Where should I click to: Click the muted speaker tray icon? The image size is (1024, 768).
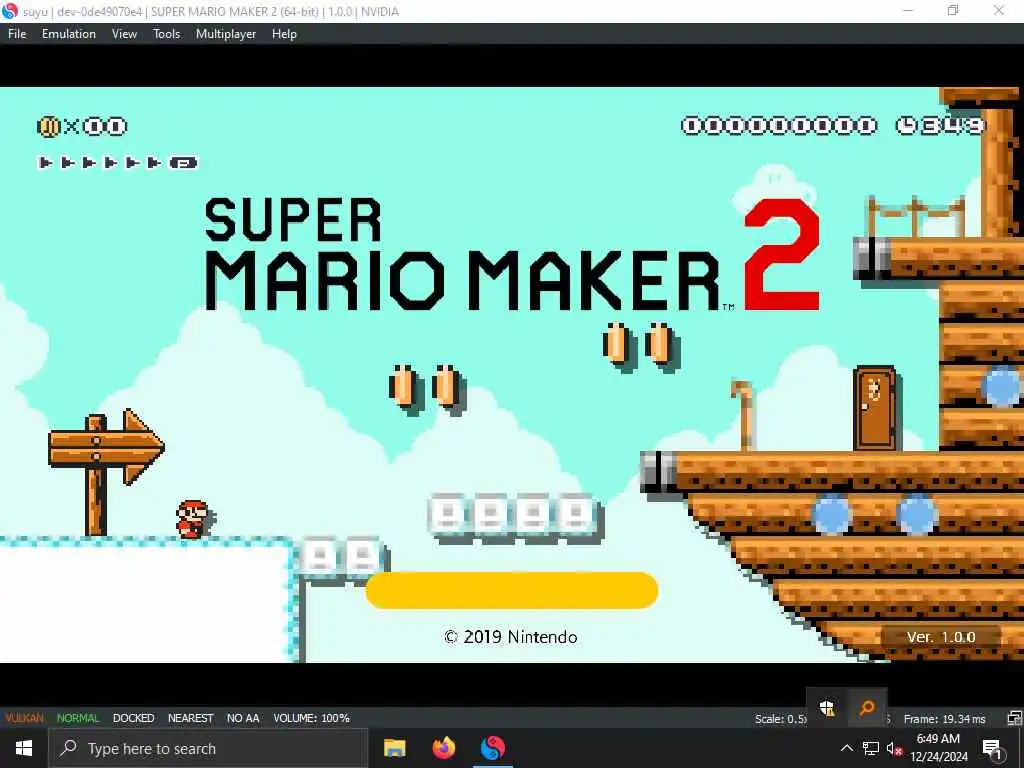pyautogui.click(x=894, y=748)
